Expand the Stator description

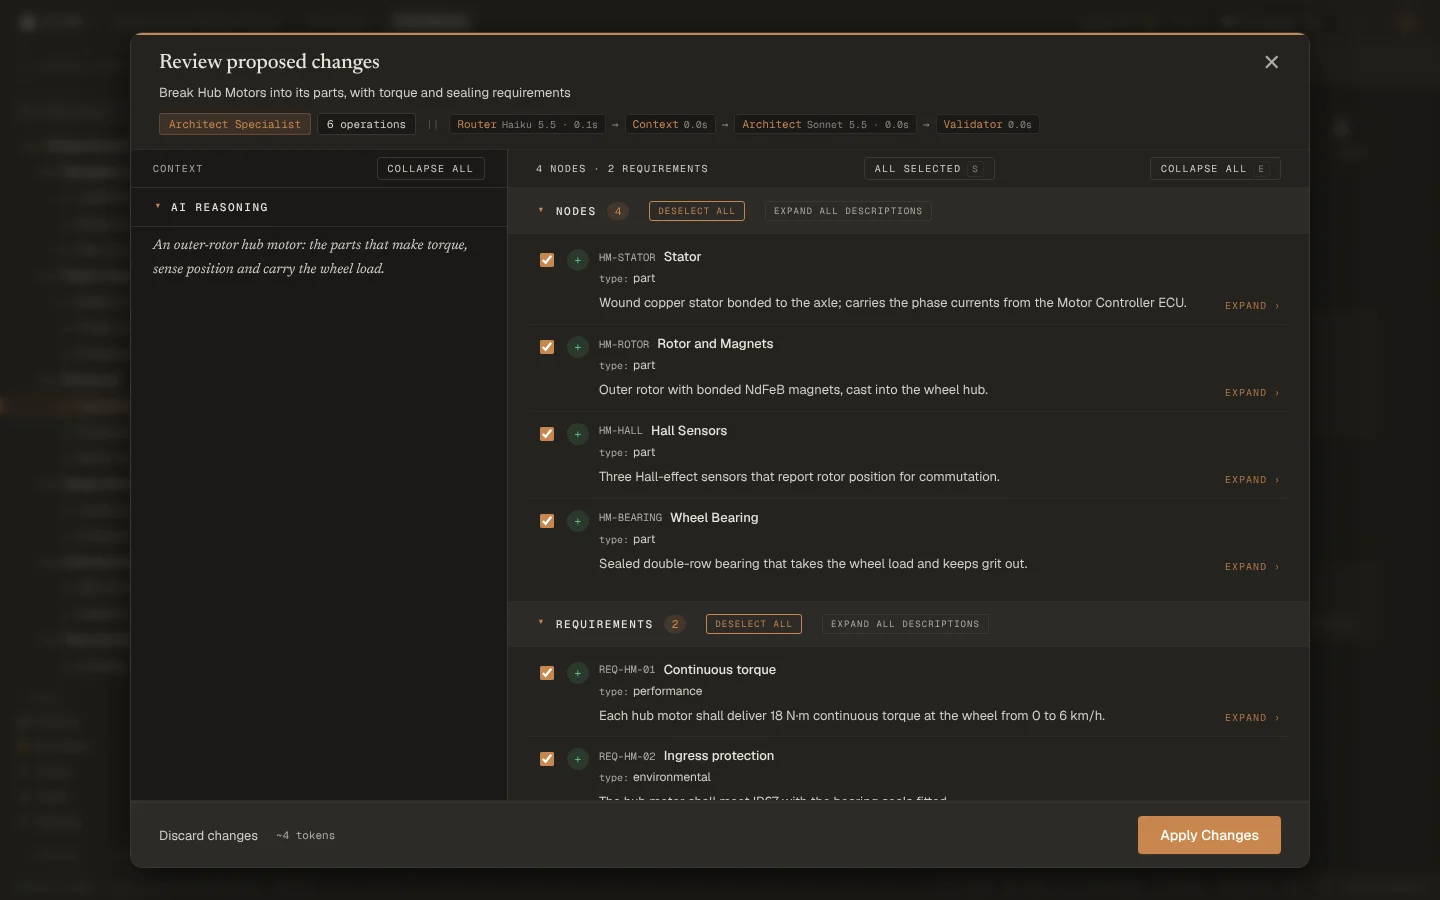(x=1252, y=306)
